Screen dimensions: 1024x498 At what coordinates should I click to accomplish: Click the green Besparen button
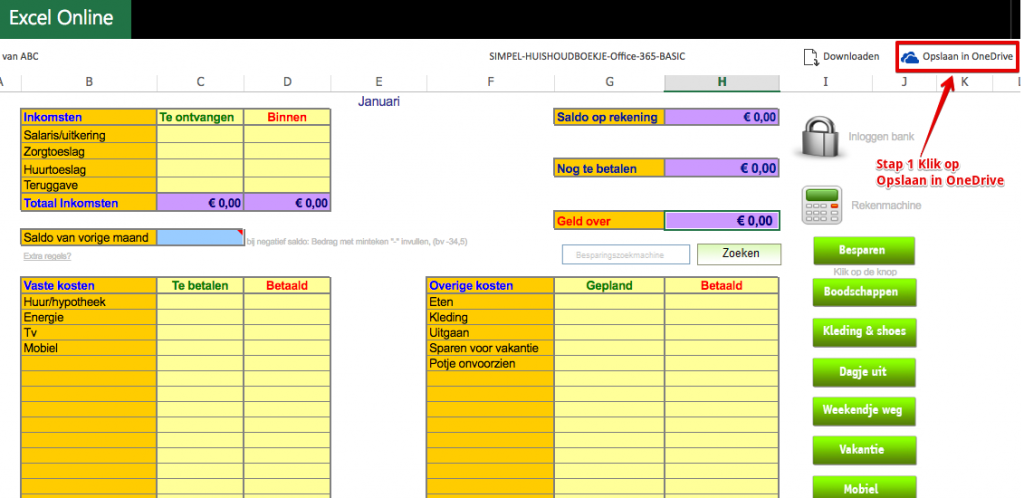[864, 251]
